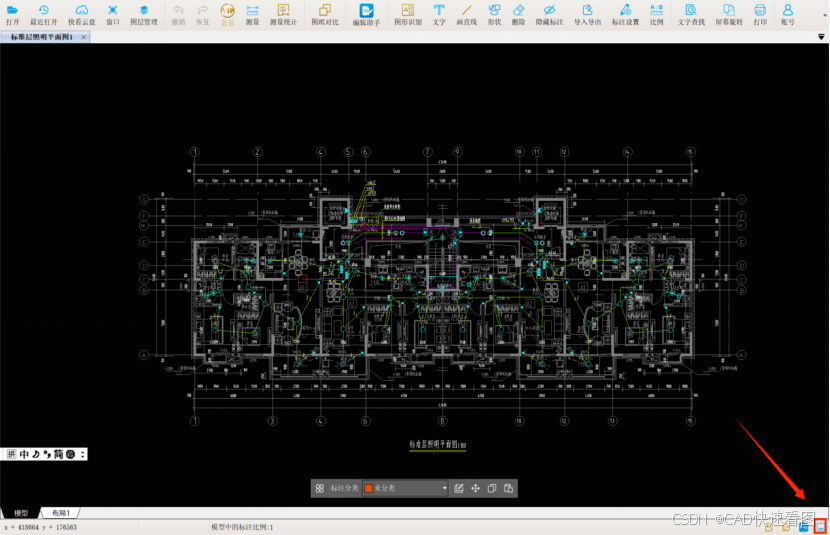Open the VIP 会员 membership icon
830x535 pixels.
[x=227, y=14]
